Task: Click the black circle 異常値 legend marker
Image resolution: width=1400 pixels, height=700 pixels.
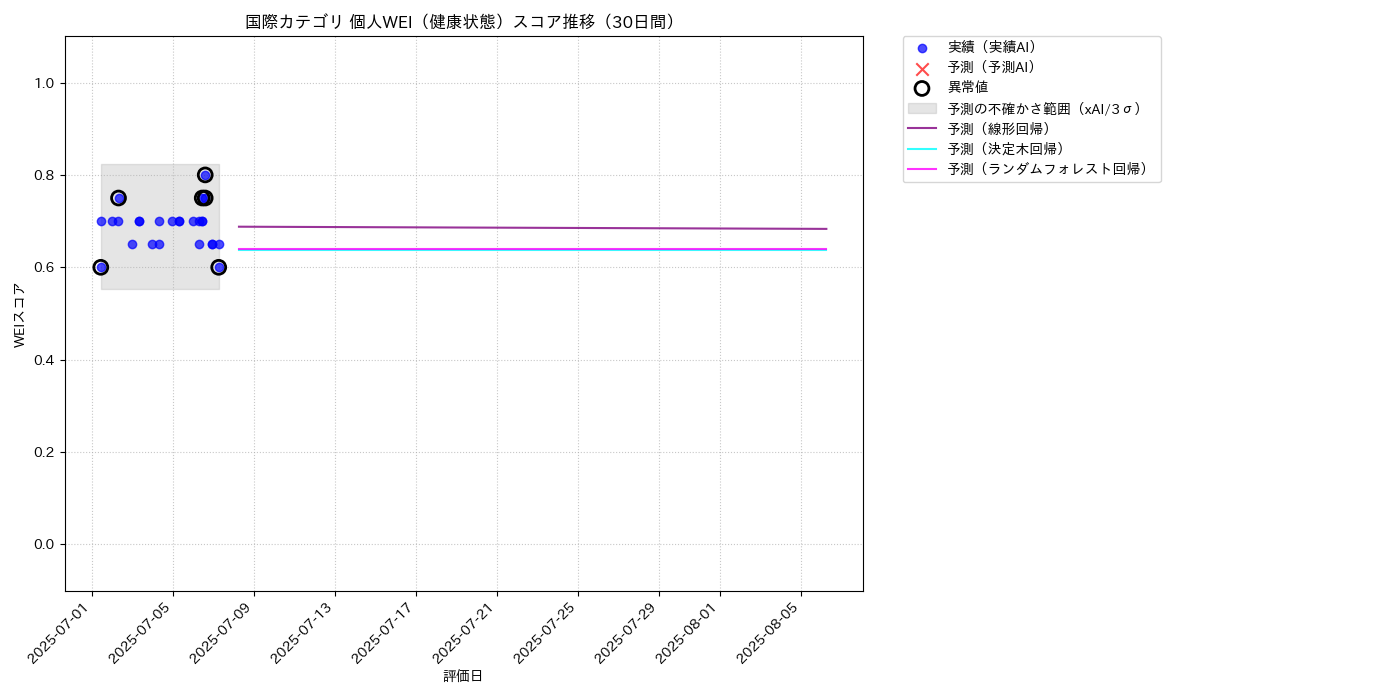Action: tap(922, 88)
